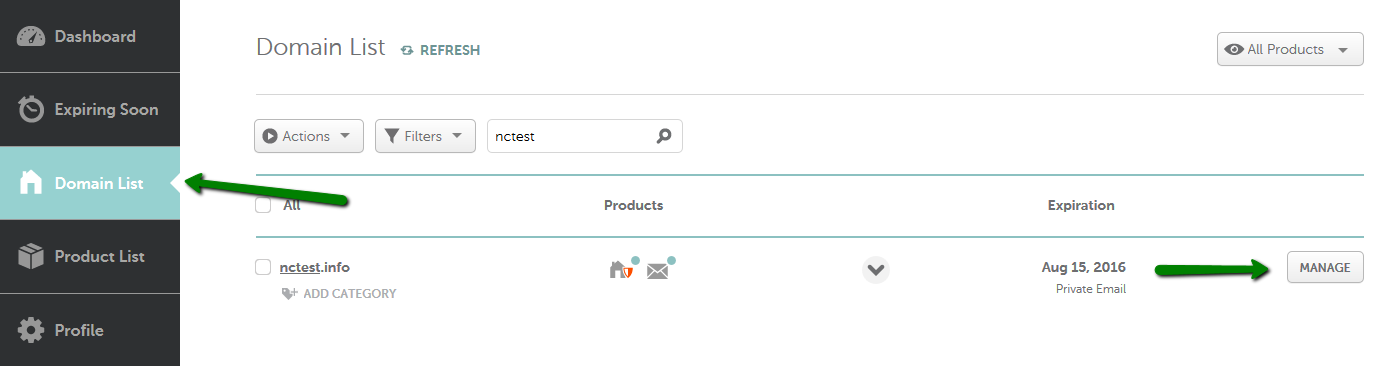Open the Expiring Soon sidebar item
1382x366 pixels.
(90, 110)
